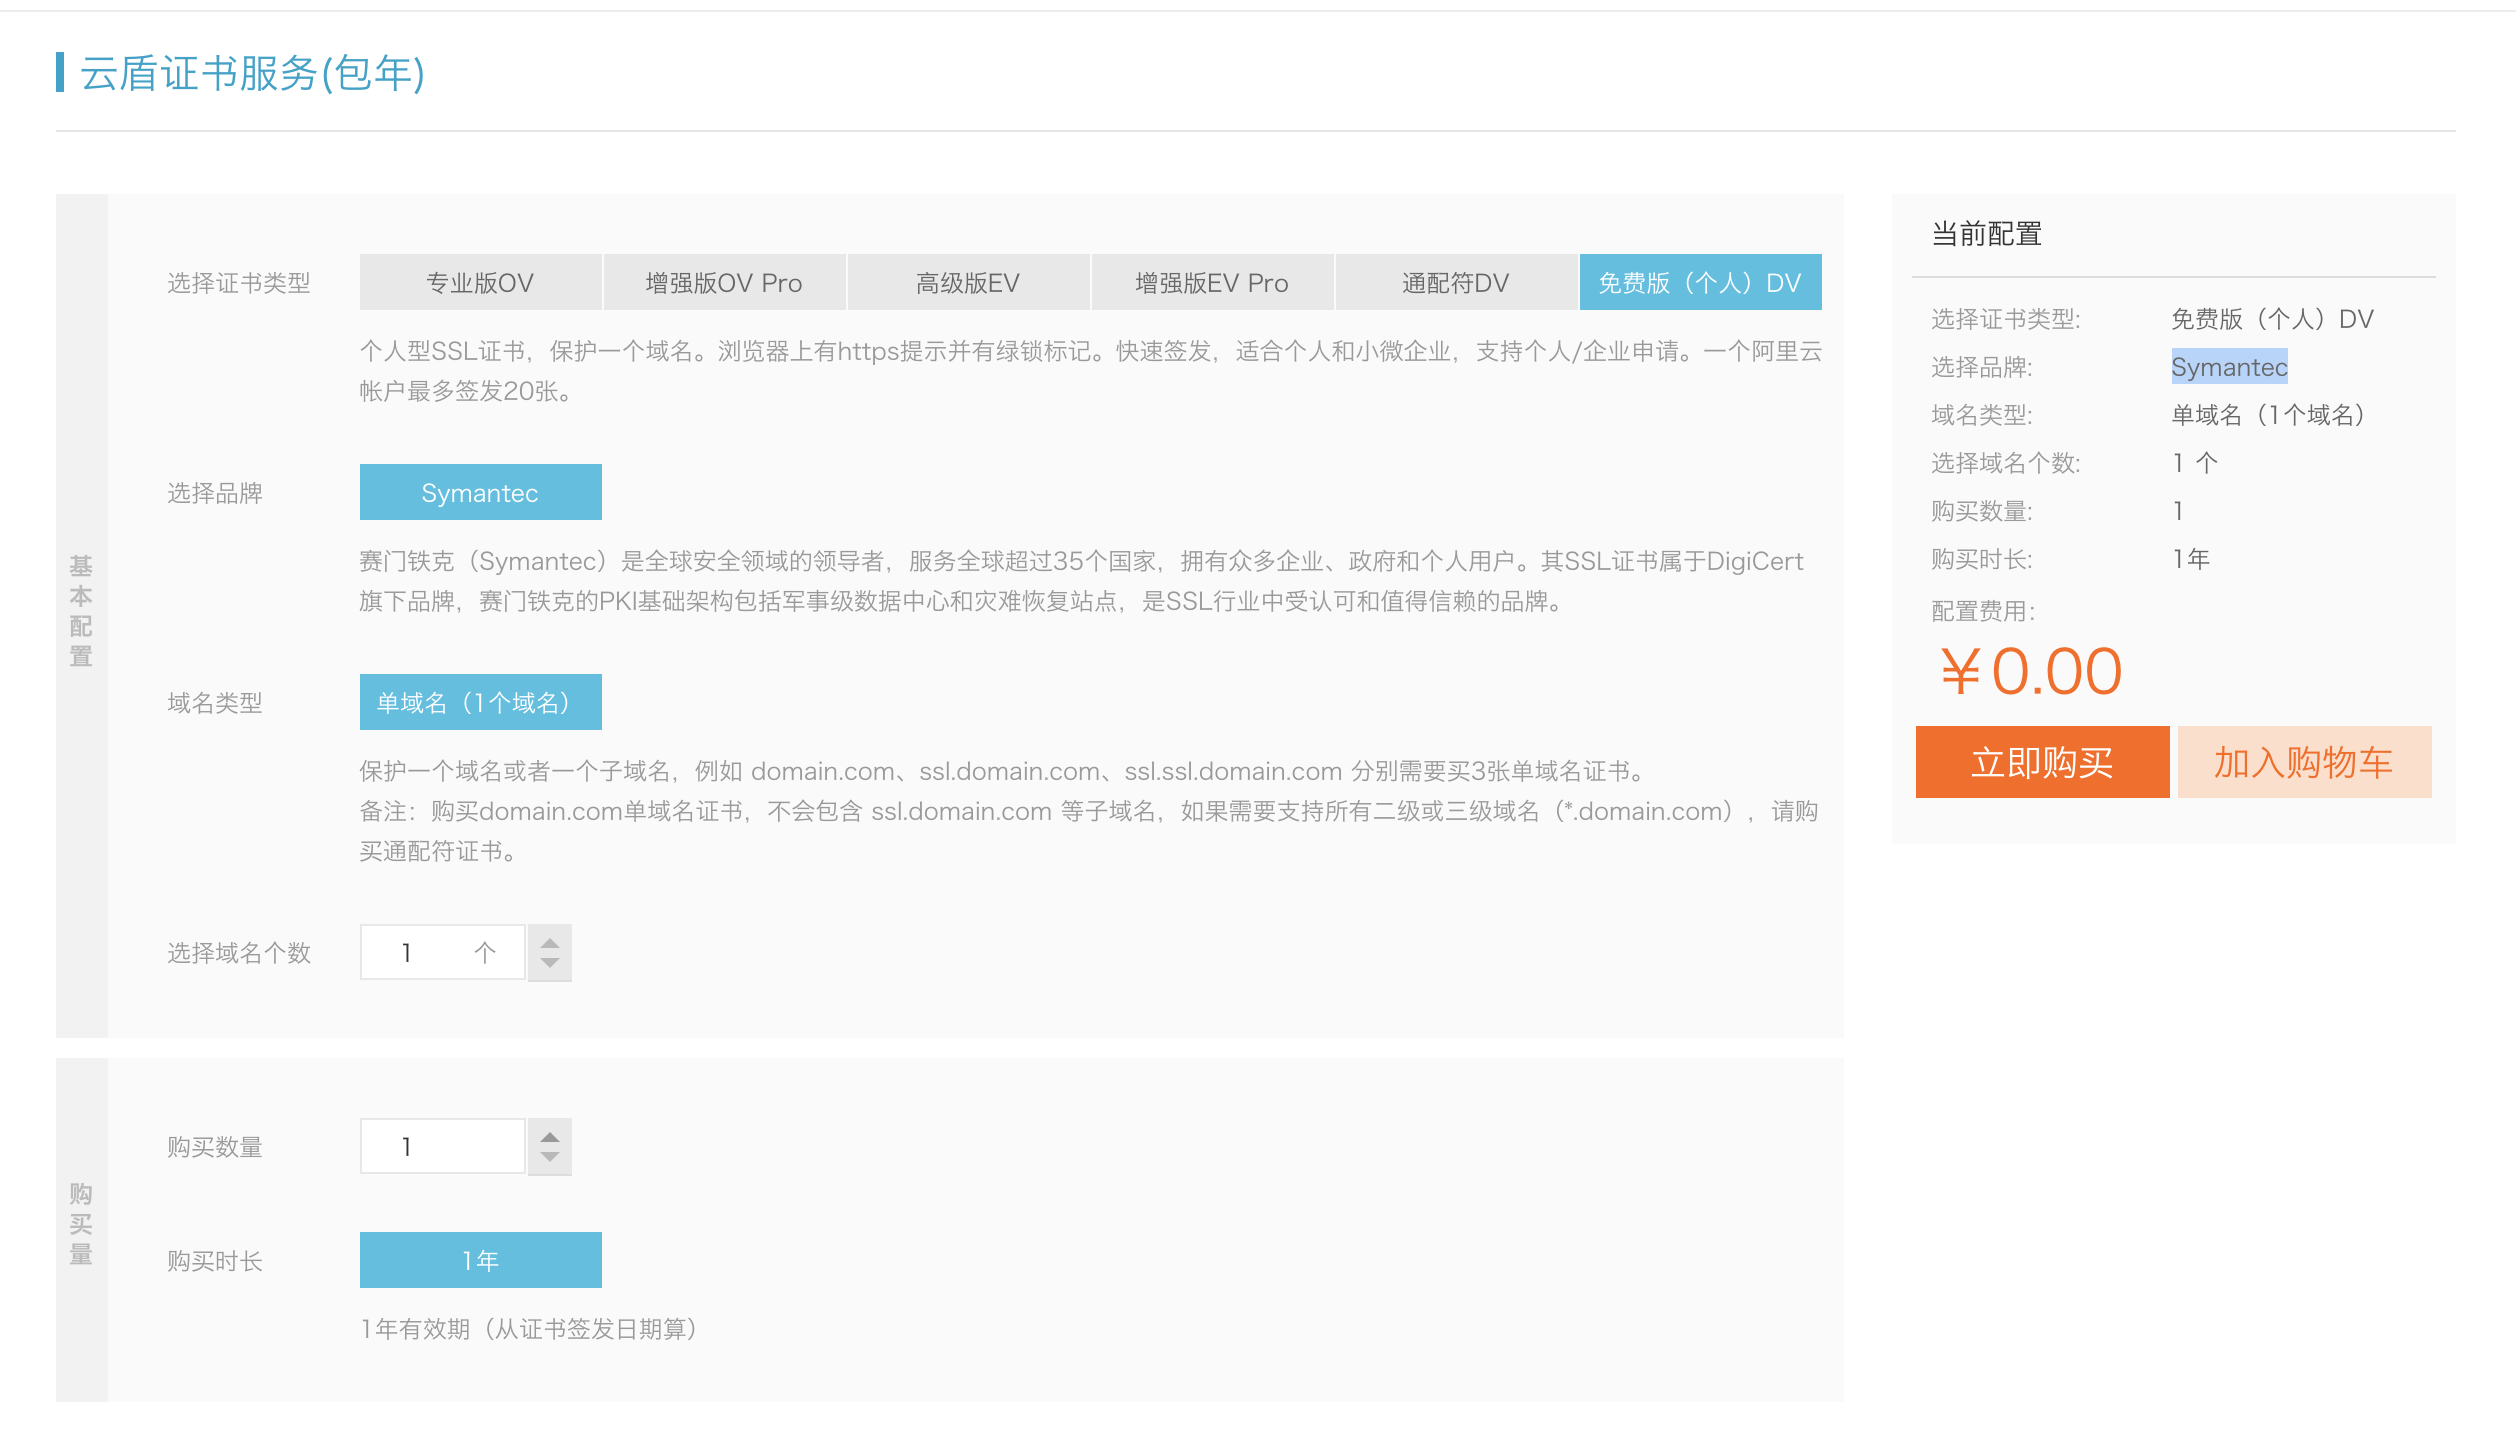Click the ¥0.00 price amount
The width and height of the screenshot is (2516, 1434).
tap(2030, 671)
